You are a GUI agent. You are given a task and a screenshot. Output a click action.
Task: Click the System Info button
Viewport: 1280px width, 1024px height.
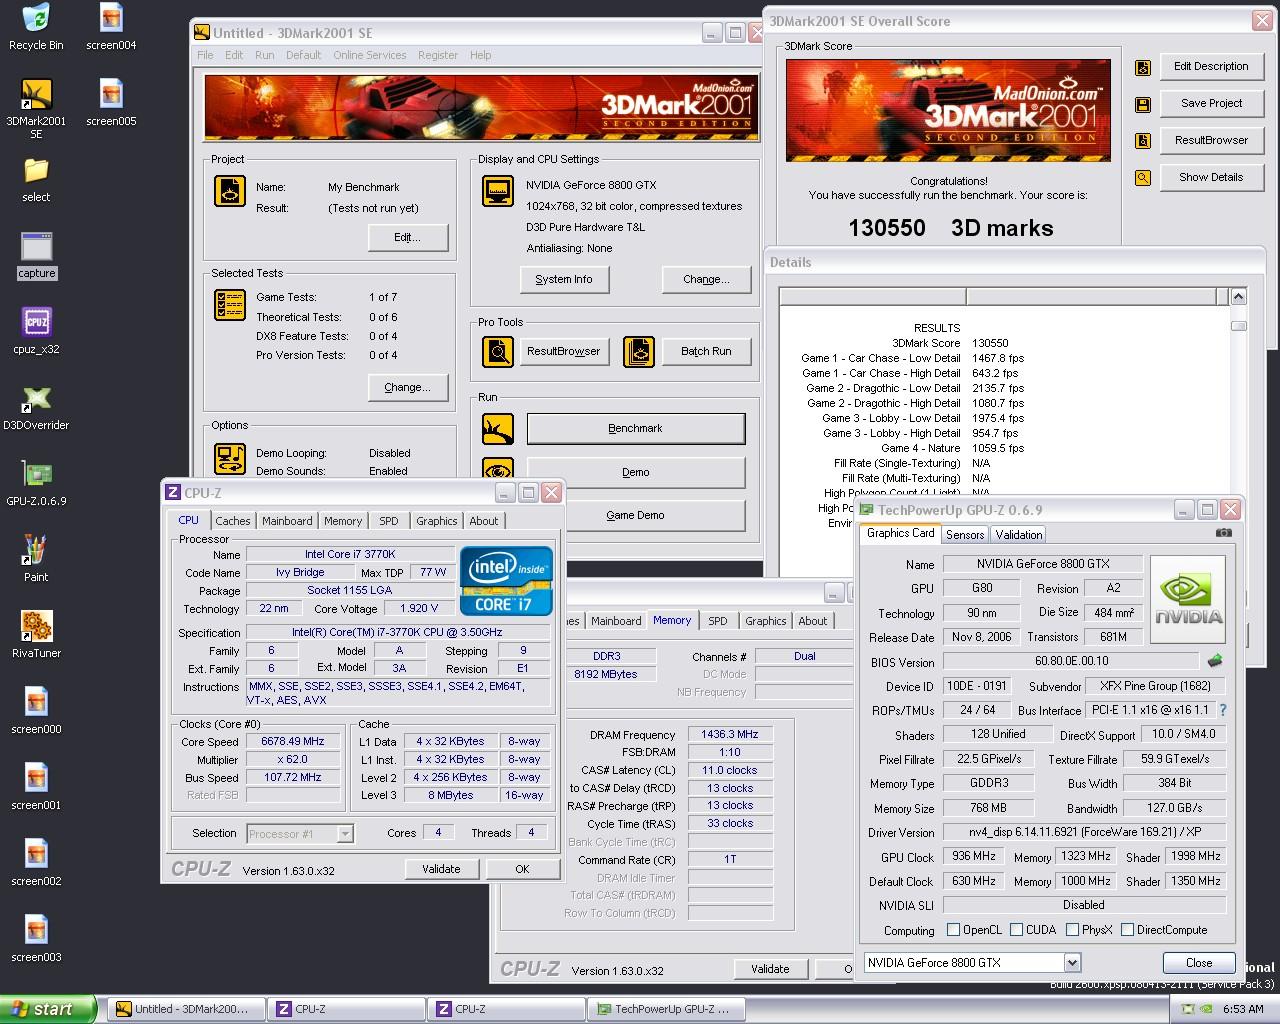[564, 279]
